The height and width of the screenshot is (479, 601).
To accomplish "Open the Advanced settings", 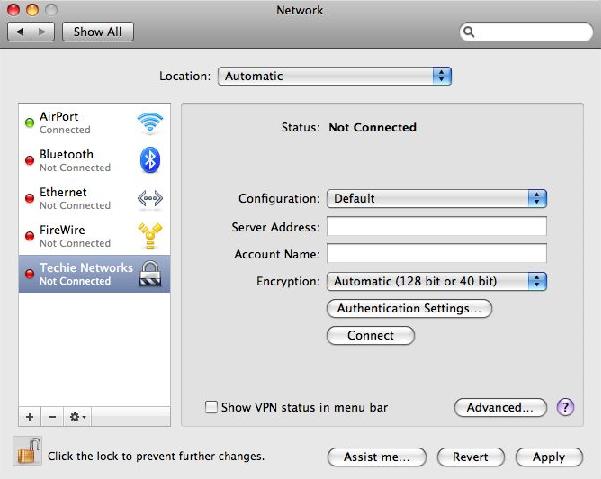I will click(x=500, y=407).
